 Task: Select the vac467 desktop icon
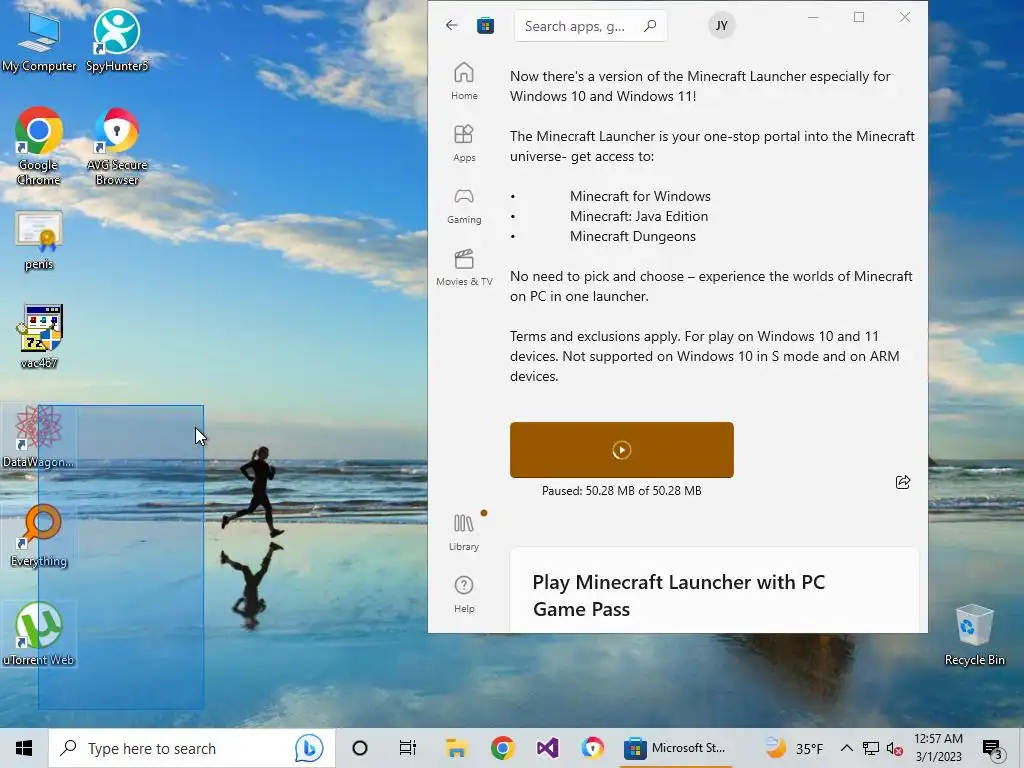39,336
